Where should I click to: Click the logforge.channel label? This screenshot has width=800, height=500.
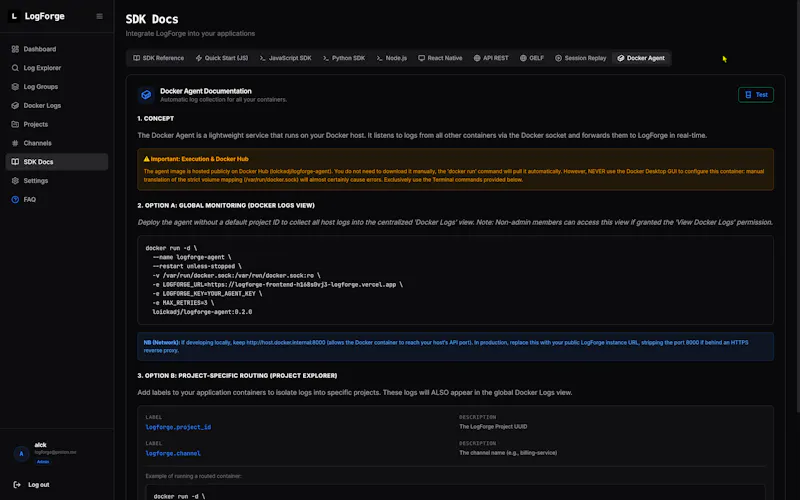[173, 454]
